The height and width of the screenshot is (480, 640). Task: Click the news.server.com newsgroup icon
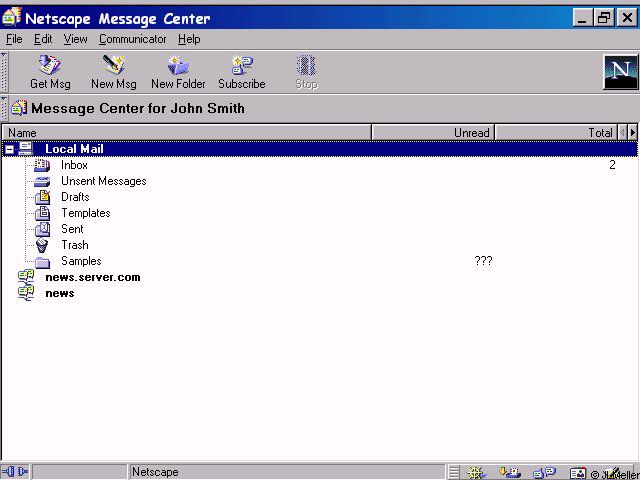pyautogui.click(x=26, y=278)
